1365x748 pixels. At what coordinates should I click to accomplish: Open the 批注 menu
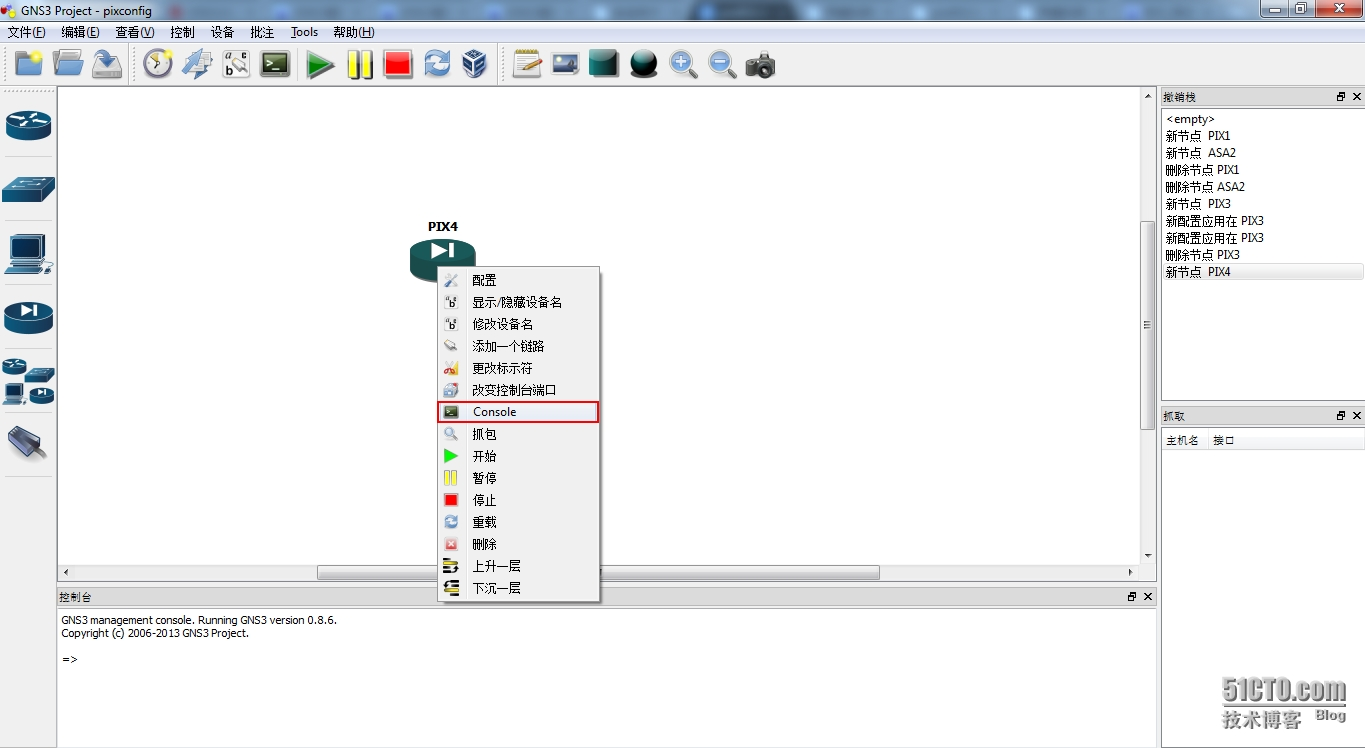(x=262, y=32)
